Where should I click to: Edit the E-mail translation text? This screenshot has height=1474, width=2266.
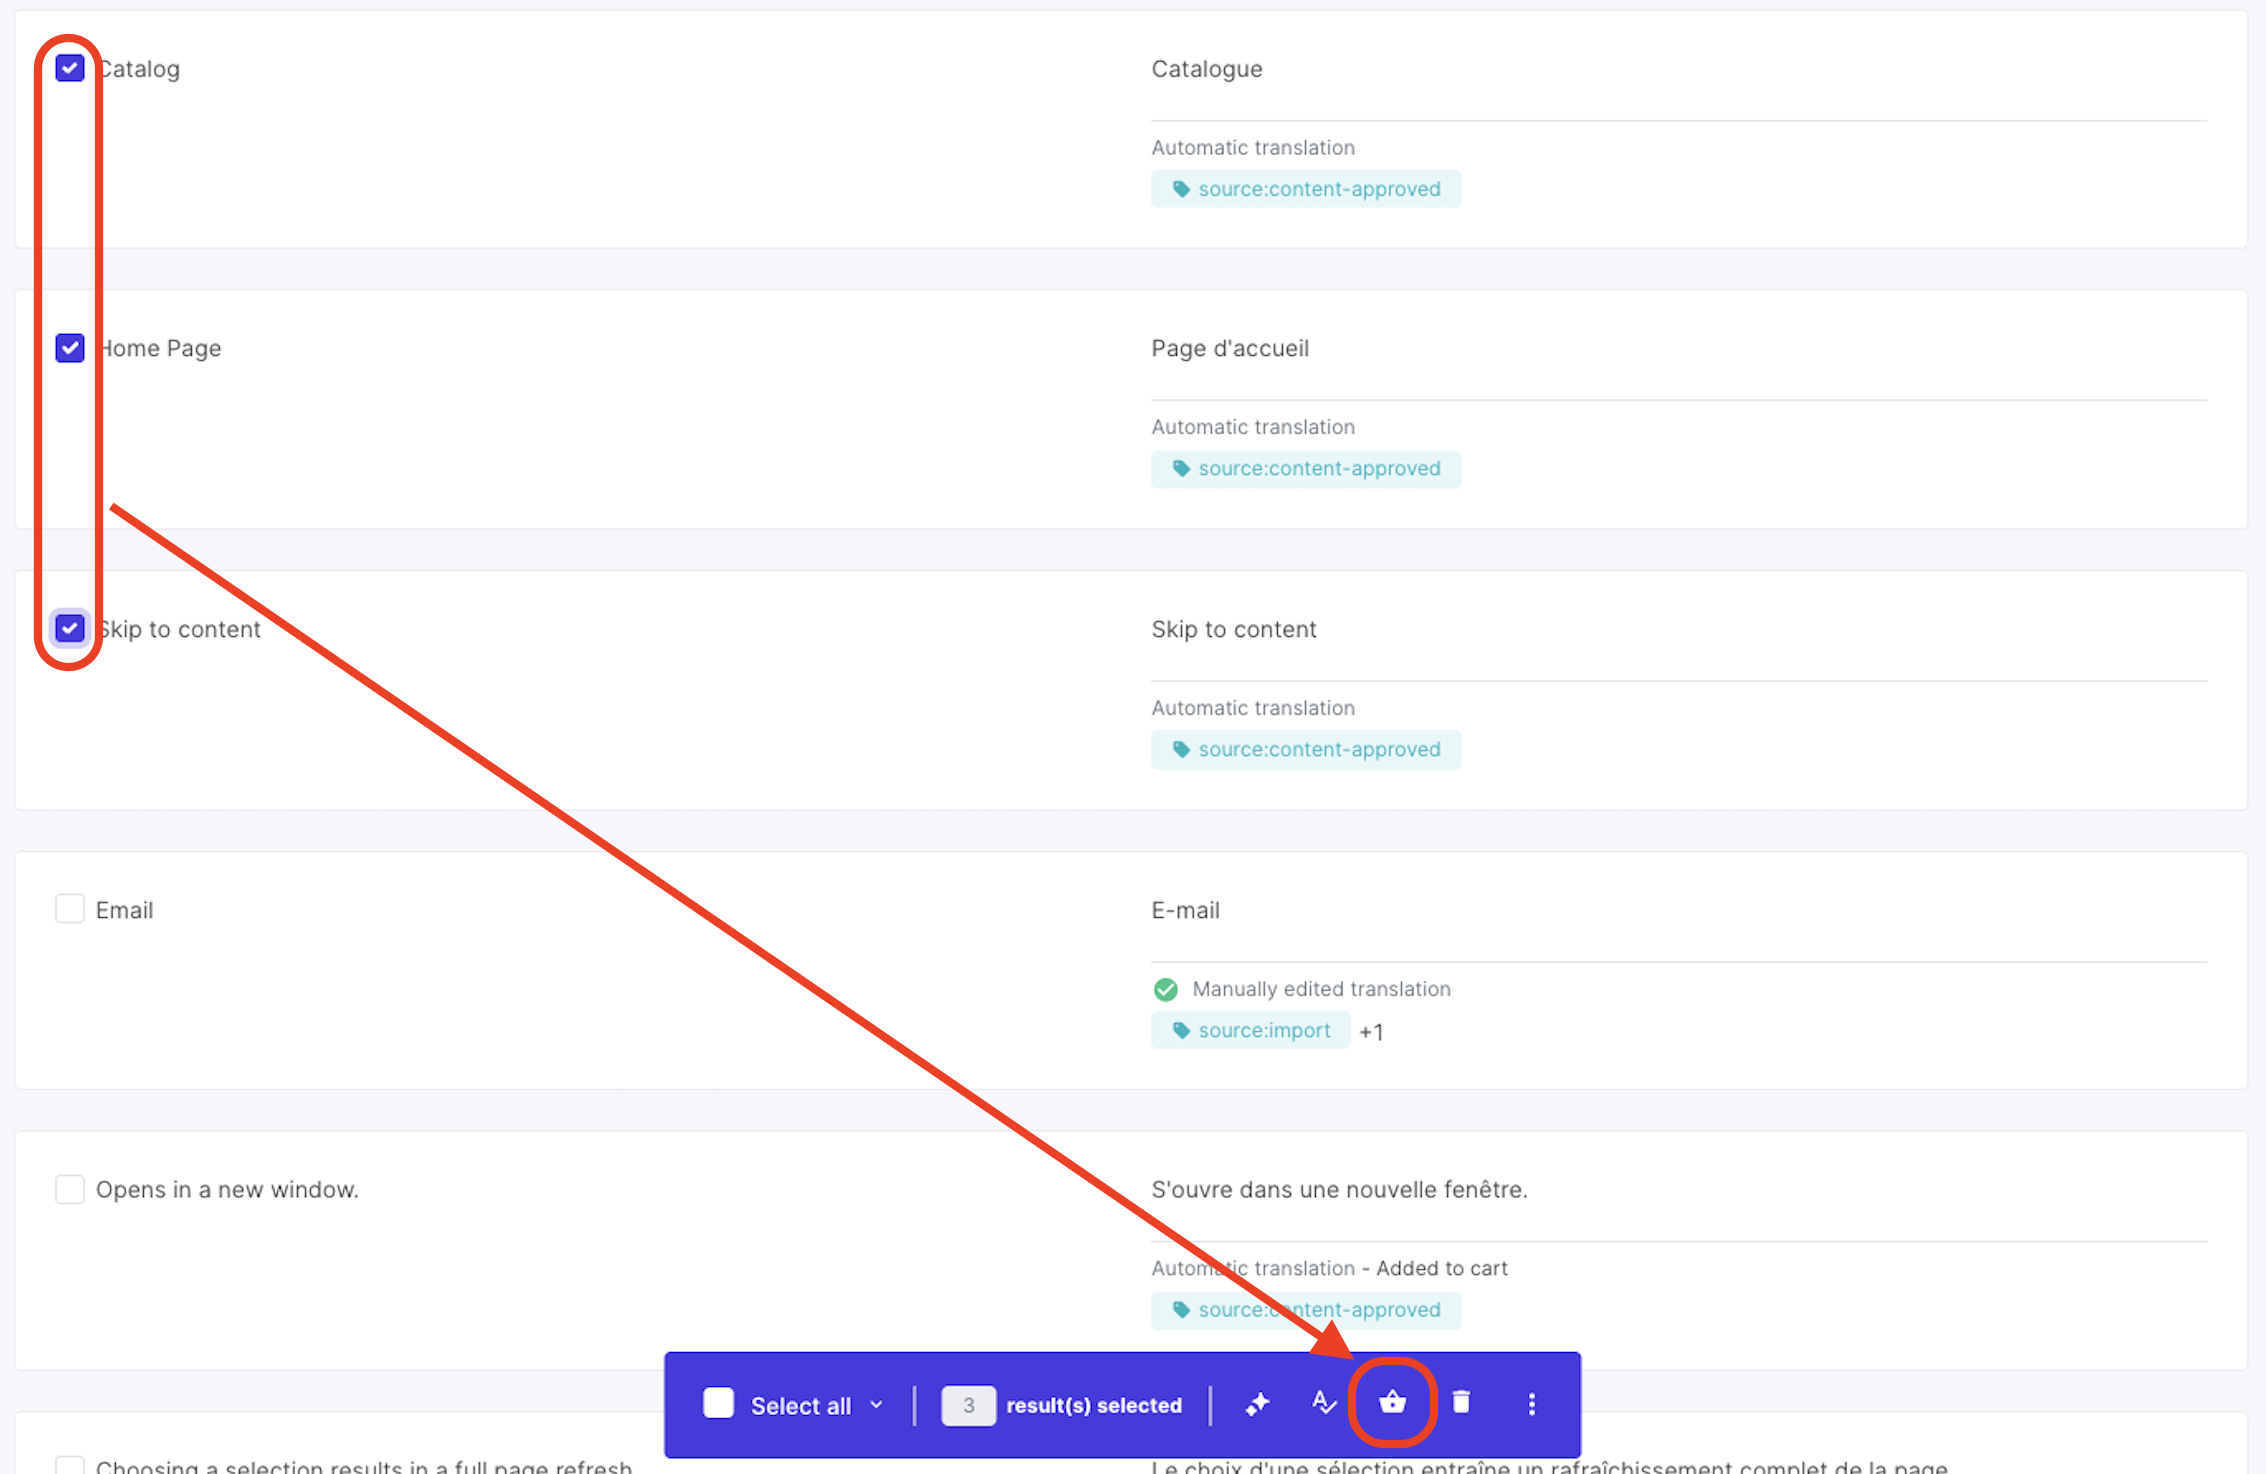pyautogui.click(x=1186, y=910)
